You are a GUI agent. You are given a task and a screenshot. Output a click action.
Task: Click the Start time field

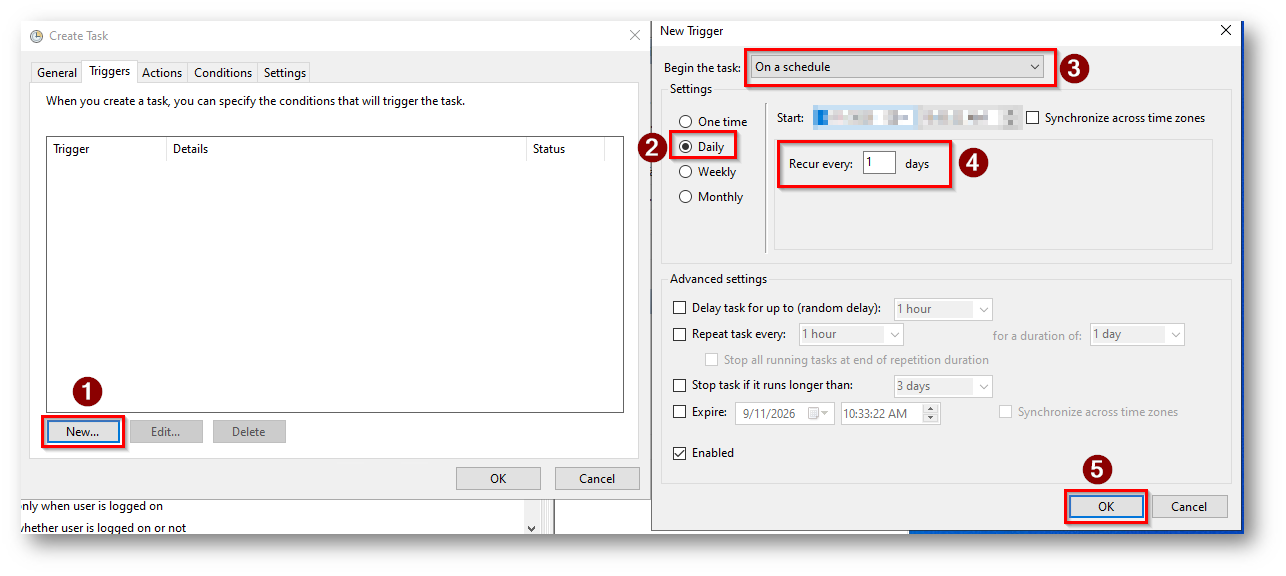tap(969, 118)
